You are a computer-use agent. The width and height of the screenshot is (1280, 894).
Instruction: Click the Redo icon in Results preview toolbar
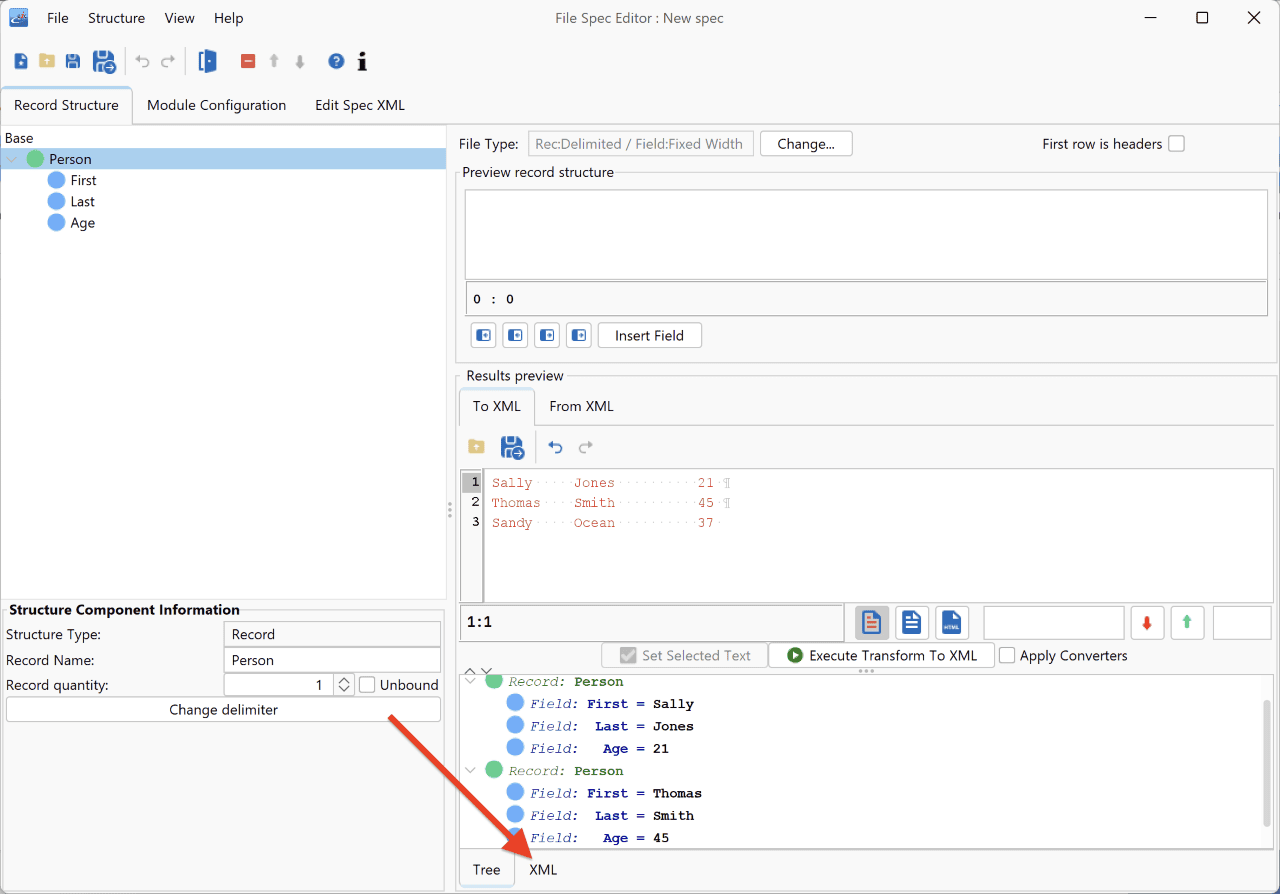[586, 447]
